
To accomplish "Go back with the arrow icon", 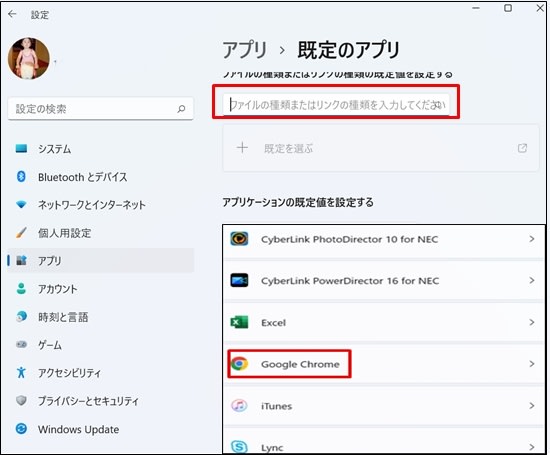I will pyautogui.click(x=12, y=14).
